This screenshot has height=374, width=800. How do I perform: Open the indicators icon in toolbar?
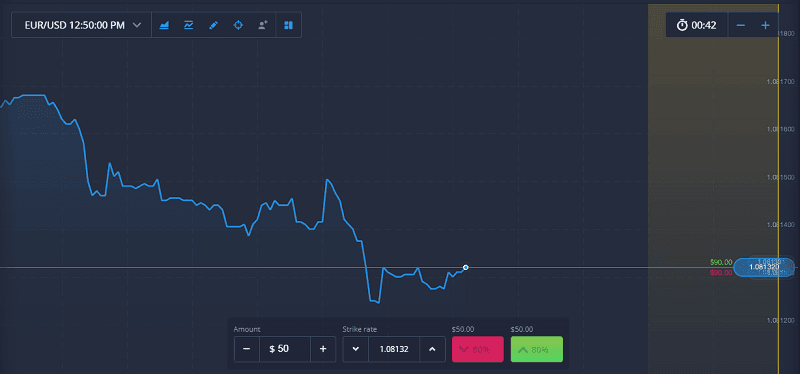(189, 25)
